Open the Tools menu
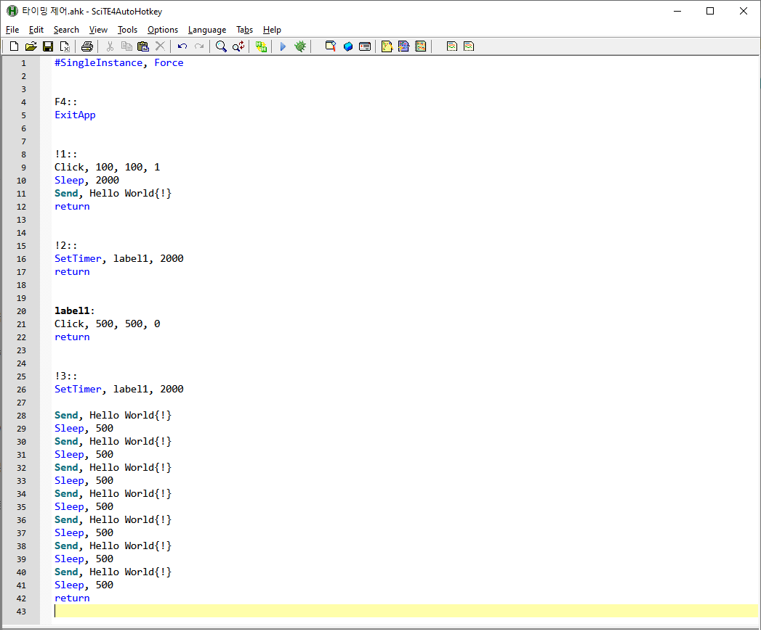This screenshot has height=630, width=761. (x=127, y=30)
